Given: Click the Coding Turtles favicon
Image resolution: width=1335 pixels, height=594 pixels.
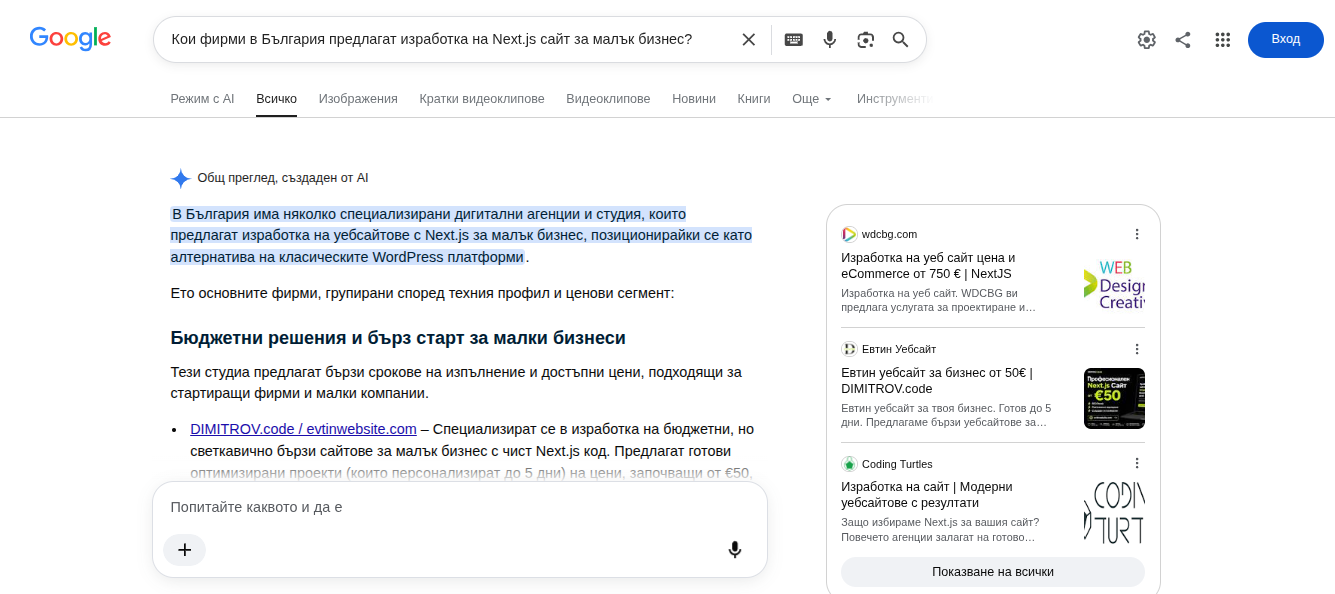Looking at the screenshot, I should point(849,464).
